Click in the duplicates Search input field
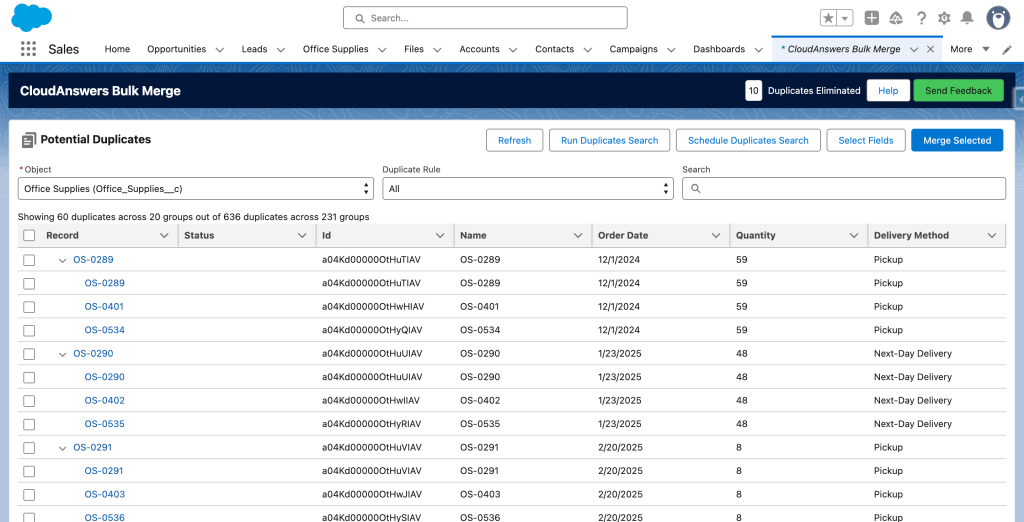 pyautogui.click(x=844, y=189)
